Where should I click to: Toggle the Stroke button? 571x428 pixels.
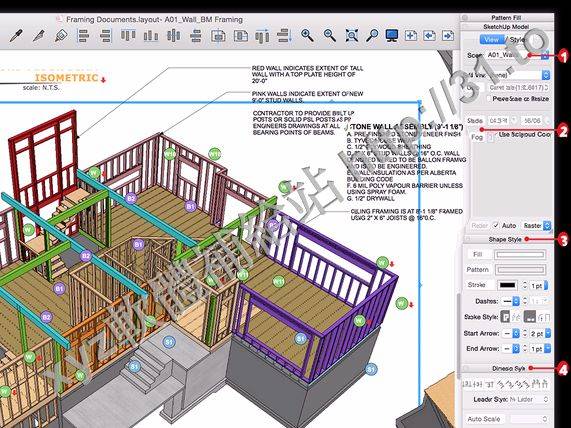[x=477, y=285]
